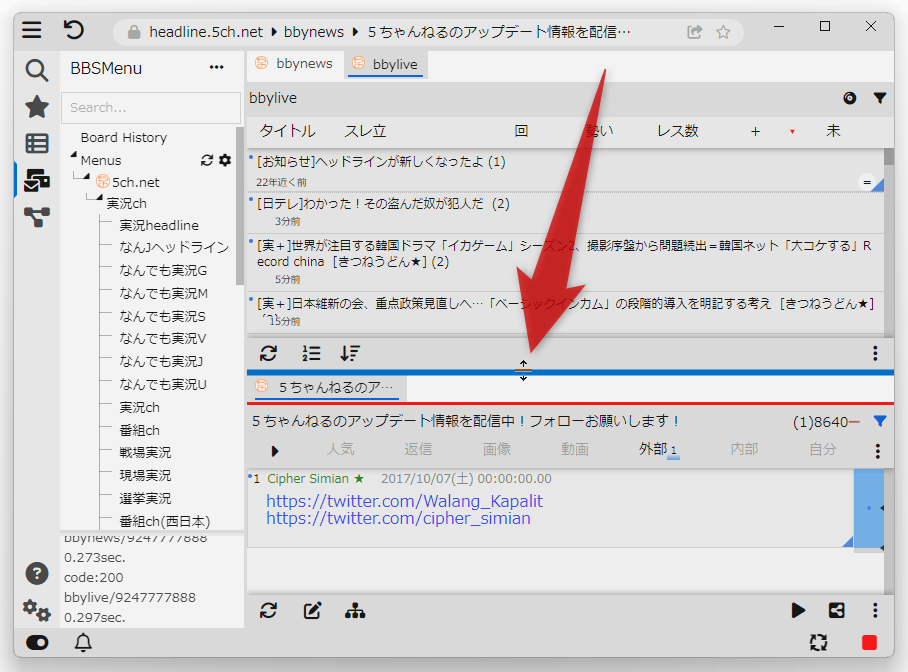This screenshot has height=672, width=908.
Task: Open BBSMenu three-dot options
Action: pos(217,68)
